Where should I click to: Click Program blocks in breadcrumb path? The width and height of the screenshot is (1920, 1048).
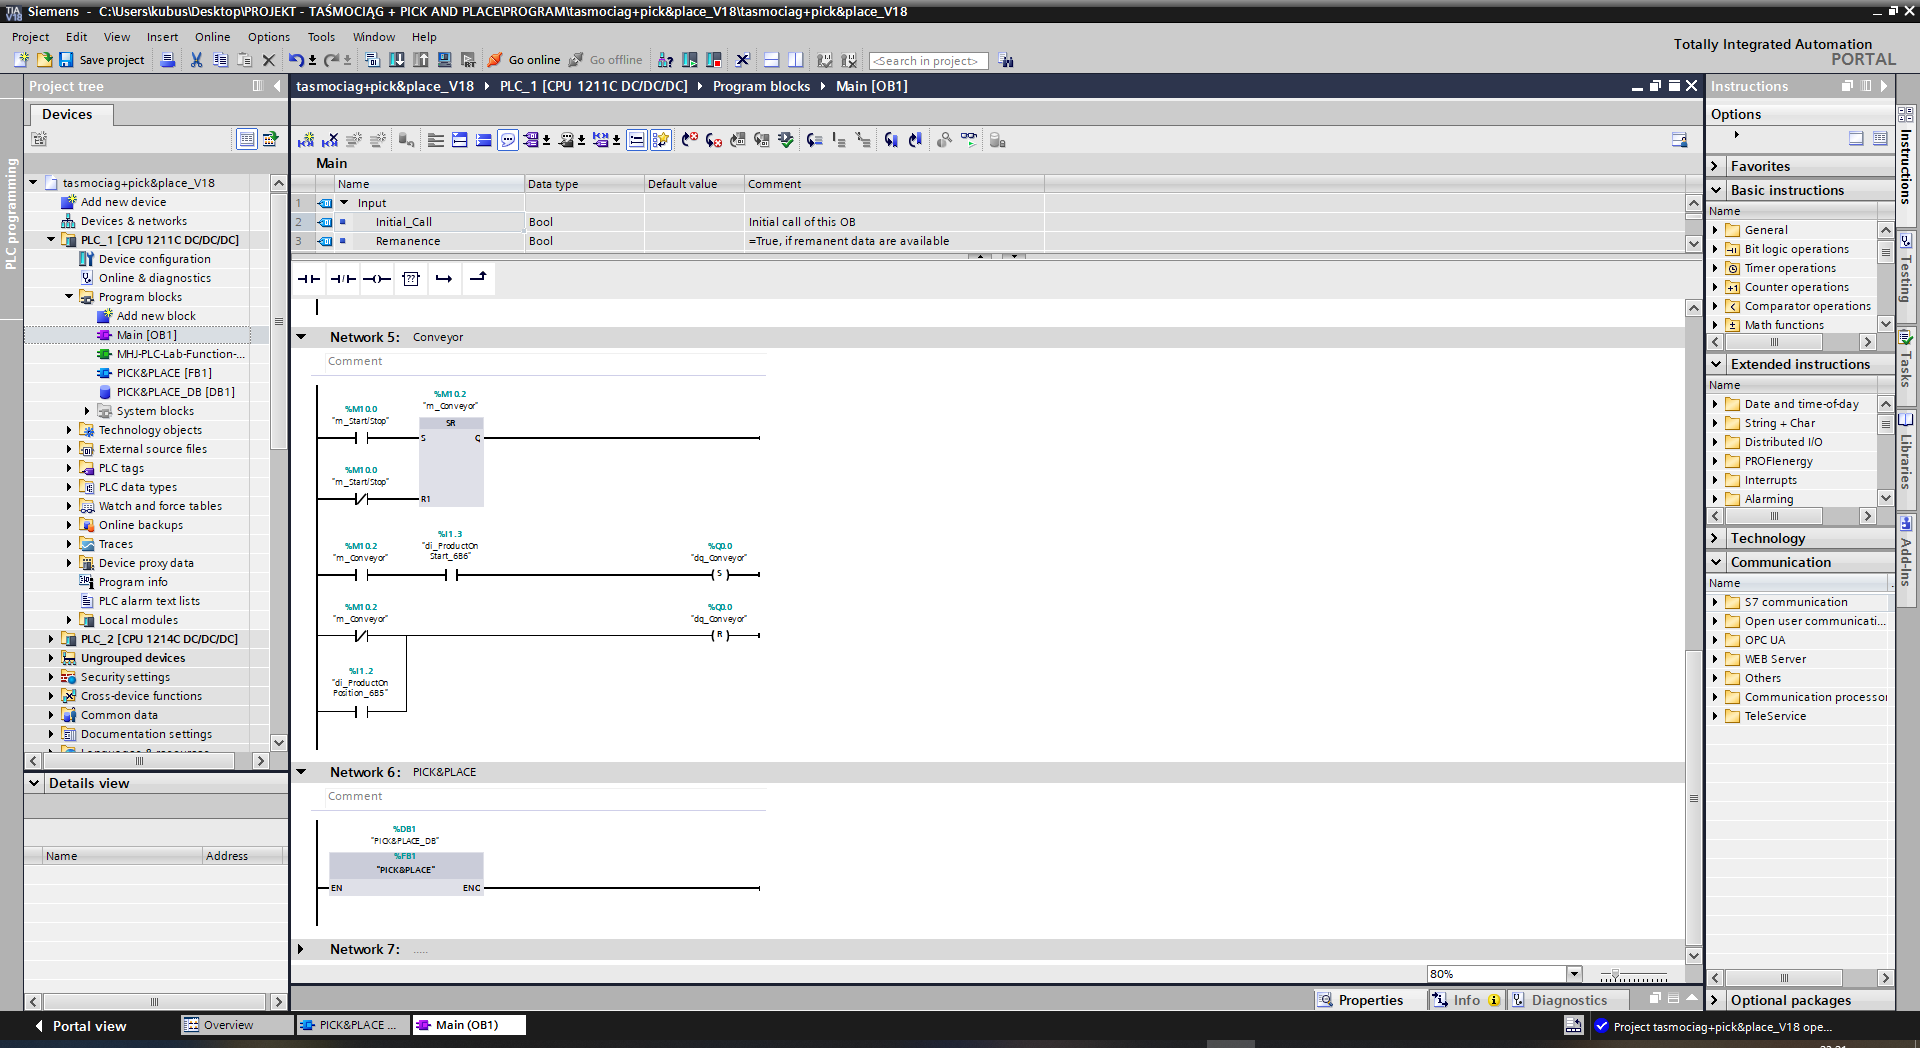click(761, 86)
